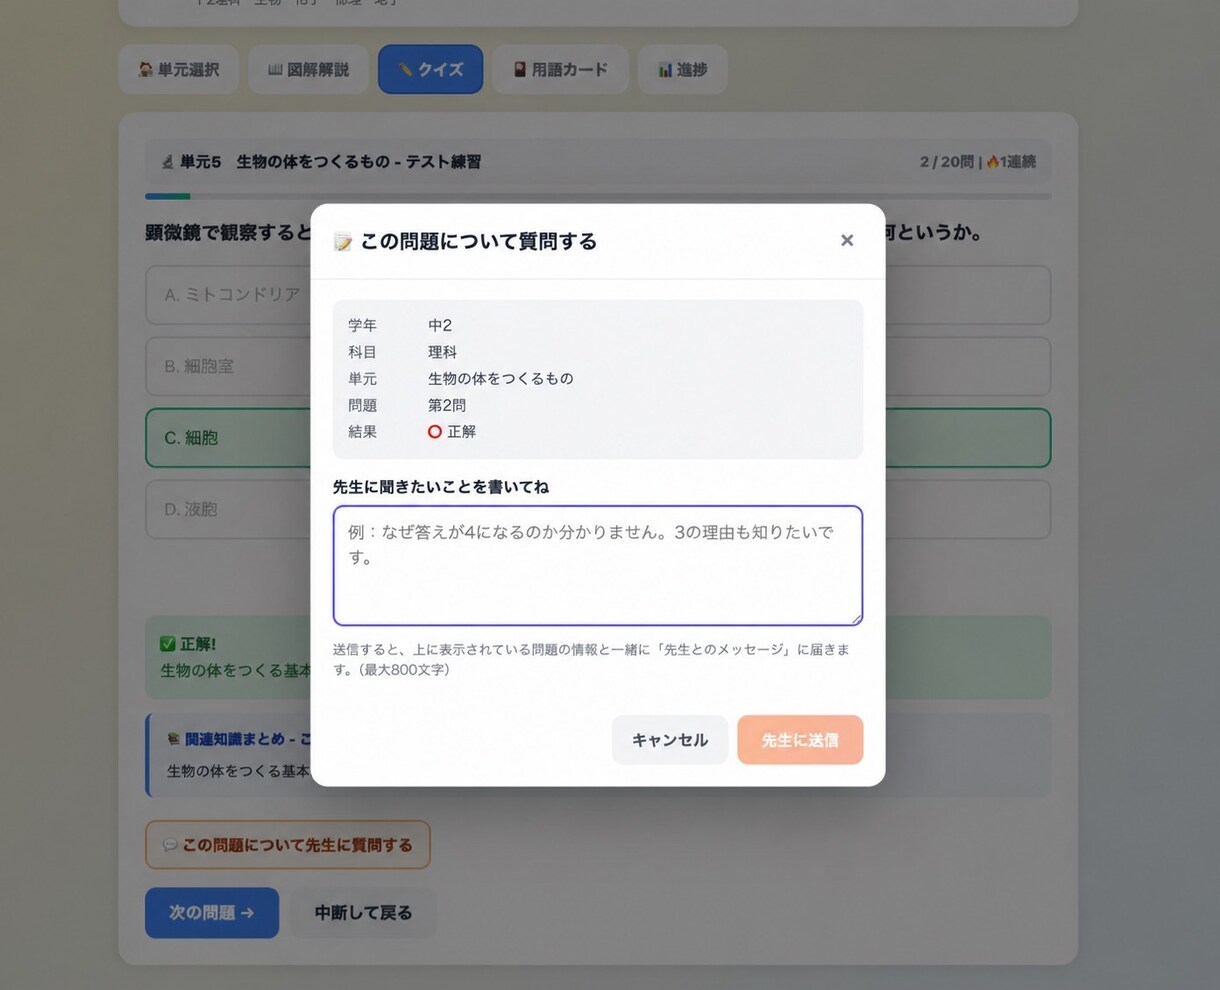Click the 次の問題 button

coord(212,913)
